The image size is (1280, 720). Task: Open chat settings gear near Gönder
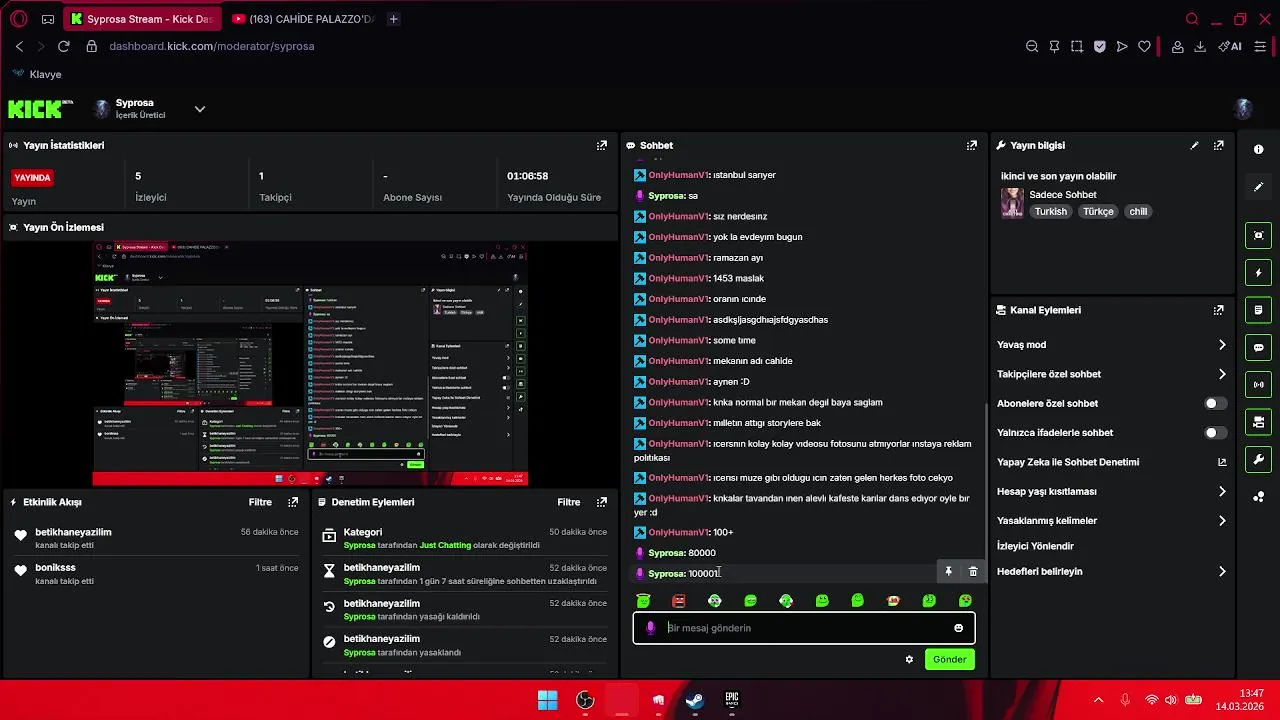(909, 659)
